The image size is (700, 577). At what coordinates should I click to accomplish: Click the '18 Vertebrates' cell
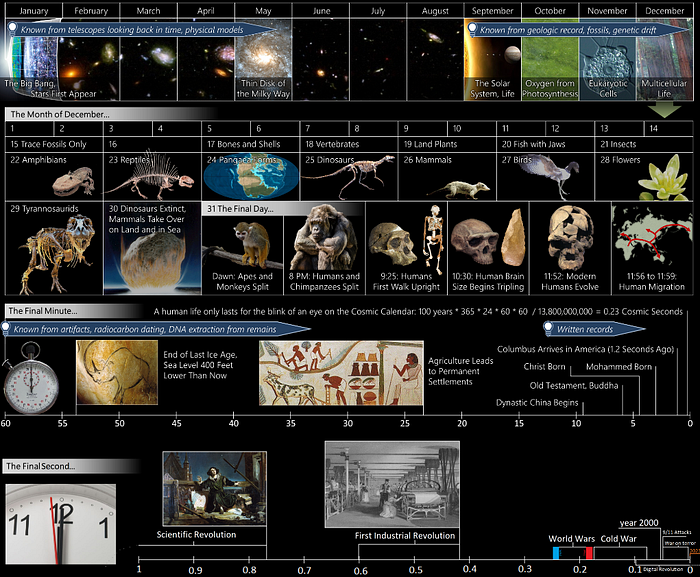349,144
